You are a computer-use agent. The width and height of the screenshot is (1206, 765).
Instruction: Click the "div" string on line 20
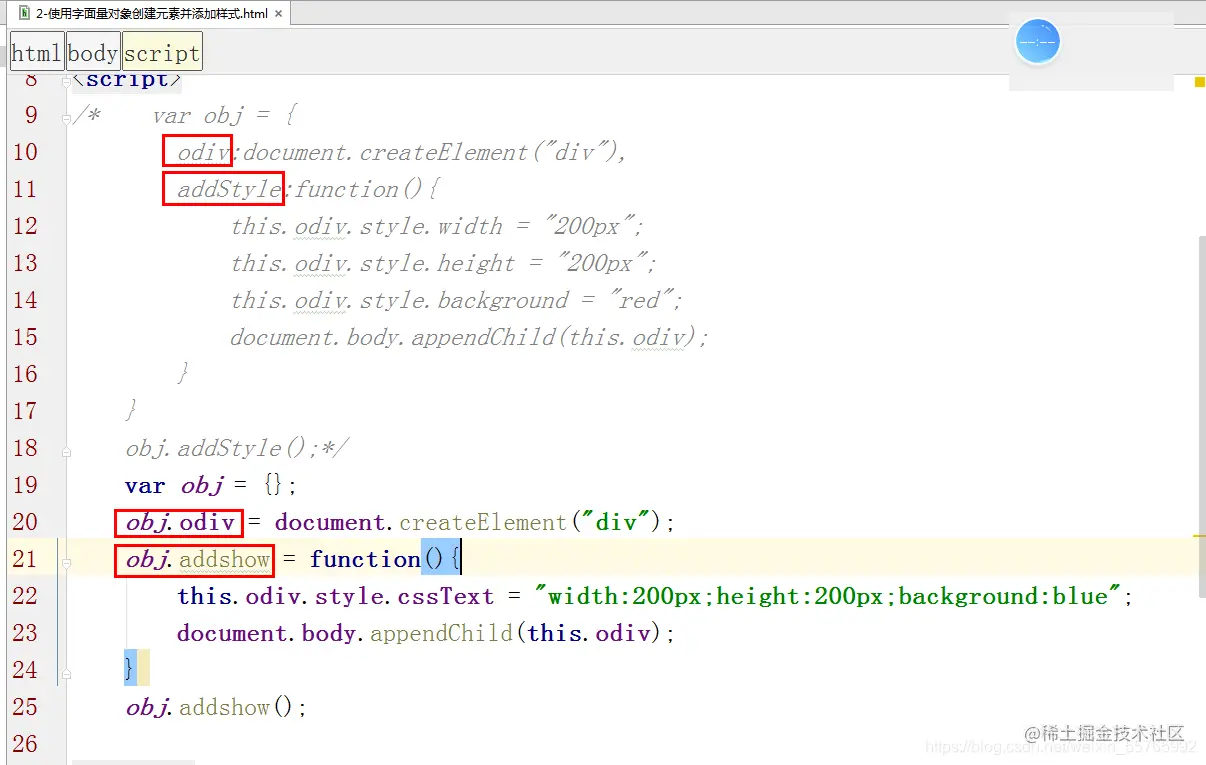point(616,523)
